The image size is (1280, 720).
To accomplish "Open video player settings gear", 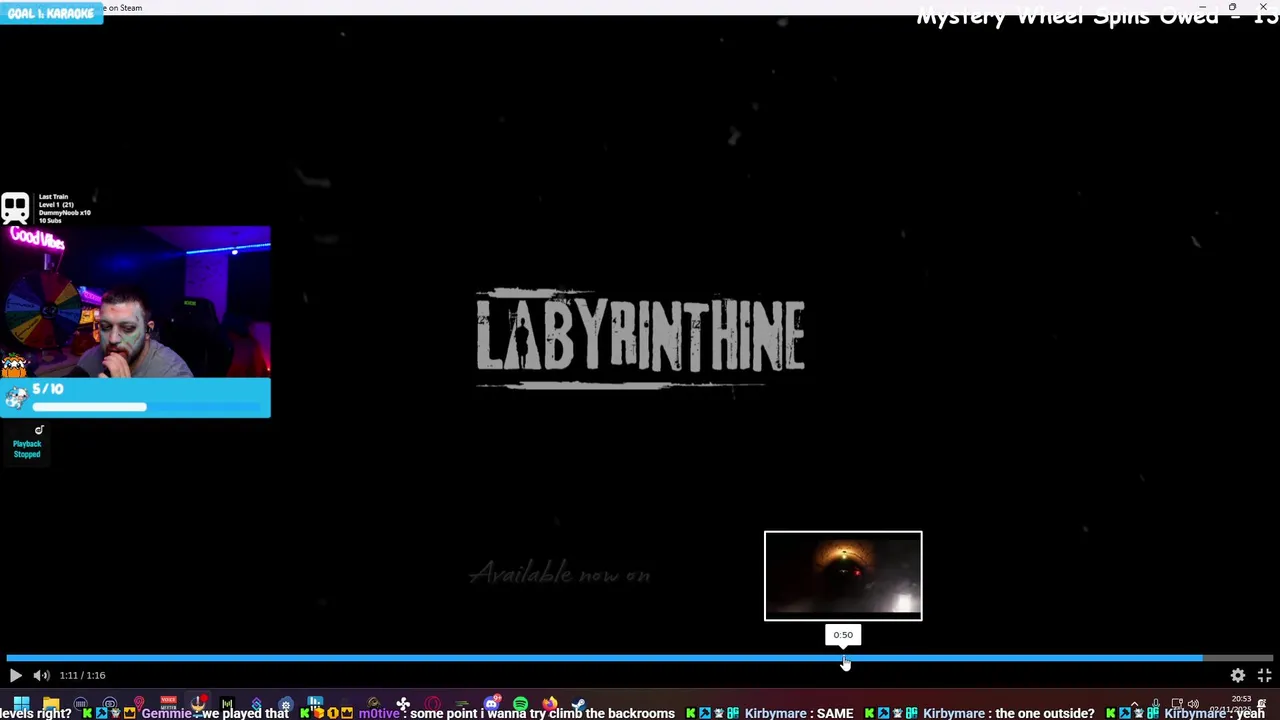I will pos(1238,676).
